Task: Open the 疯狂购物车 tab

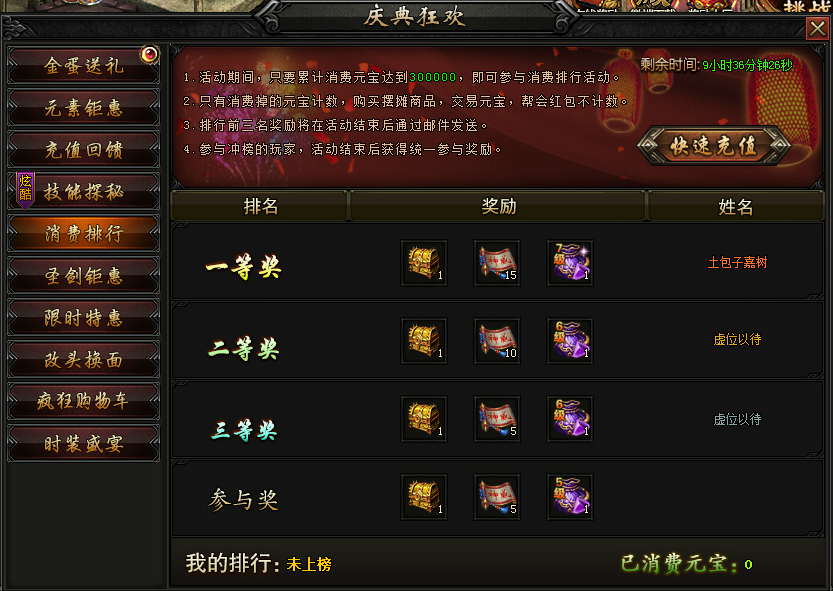Action: (83, 401)
